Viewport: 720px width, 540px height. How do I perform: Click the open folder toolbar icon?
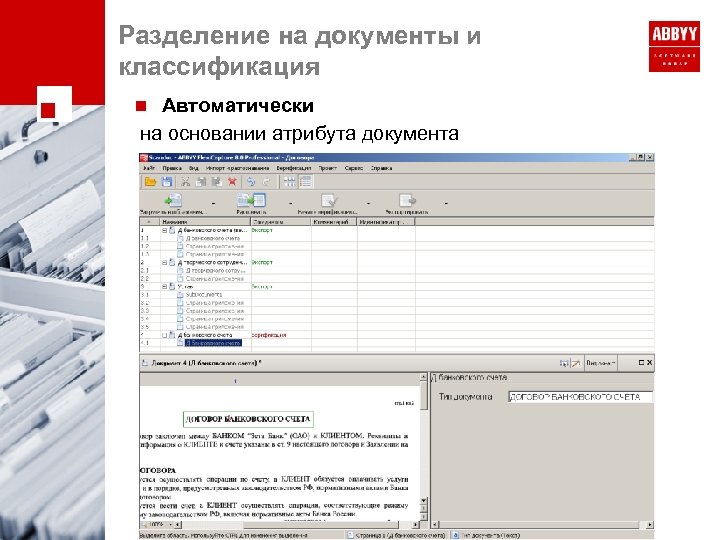click(x=150, y=182)
